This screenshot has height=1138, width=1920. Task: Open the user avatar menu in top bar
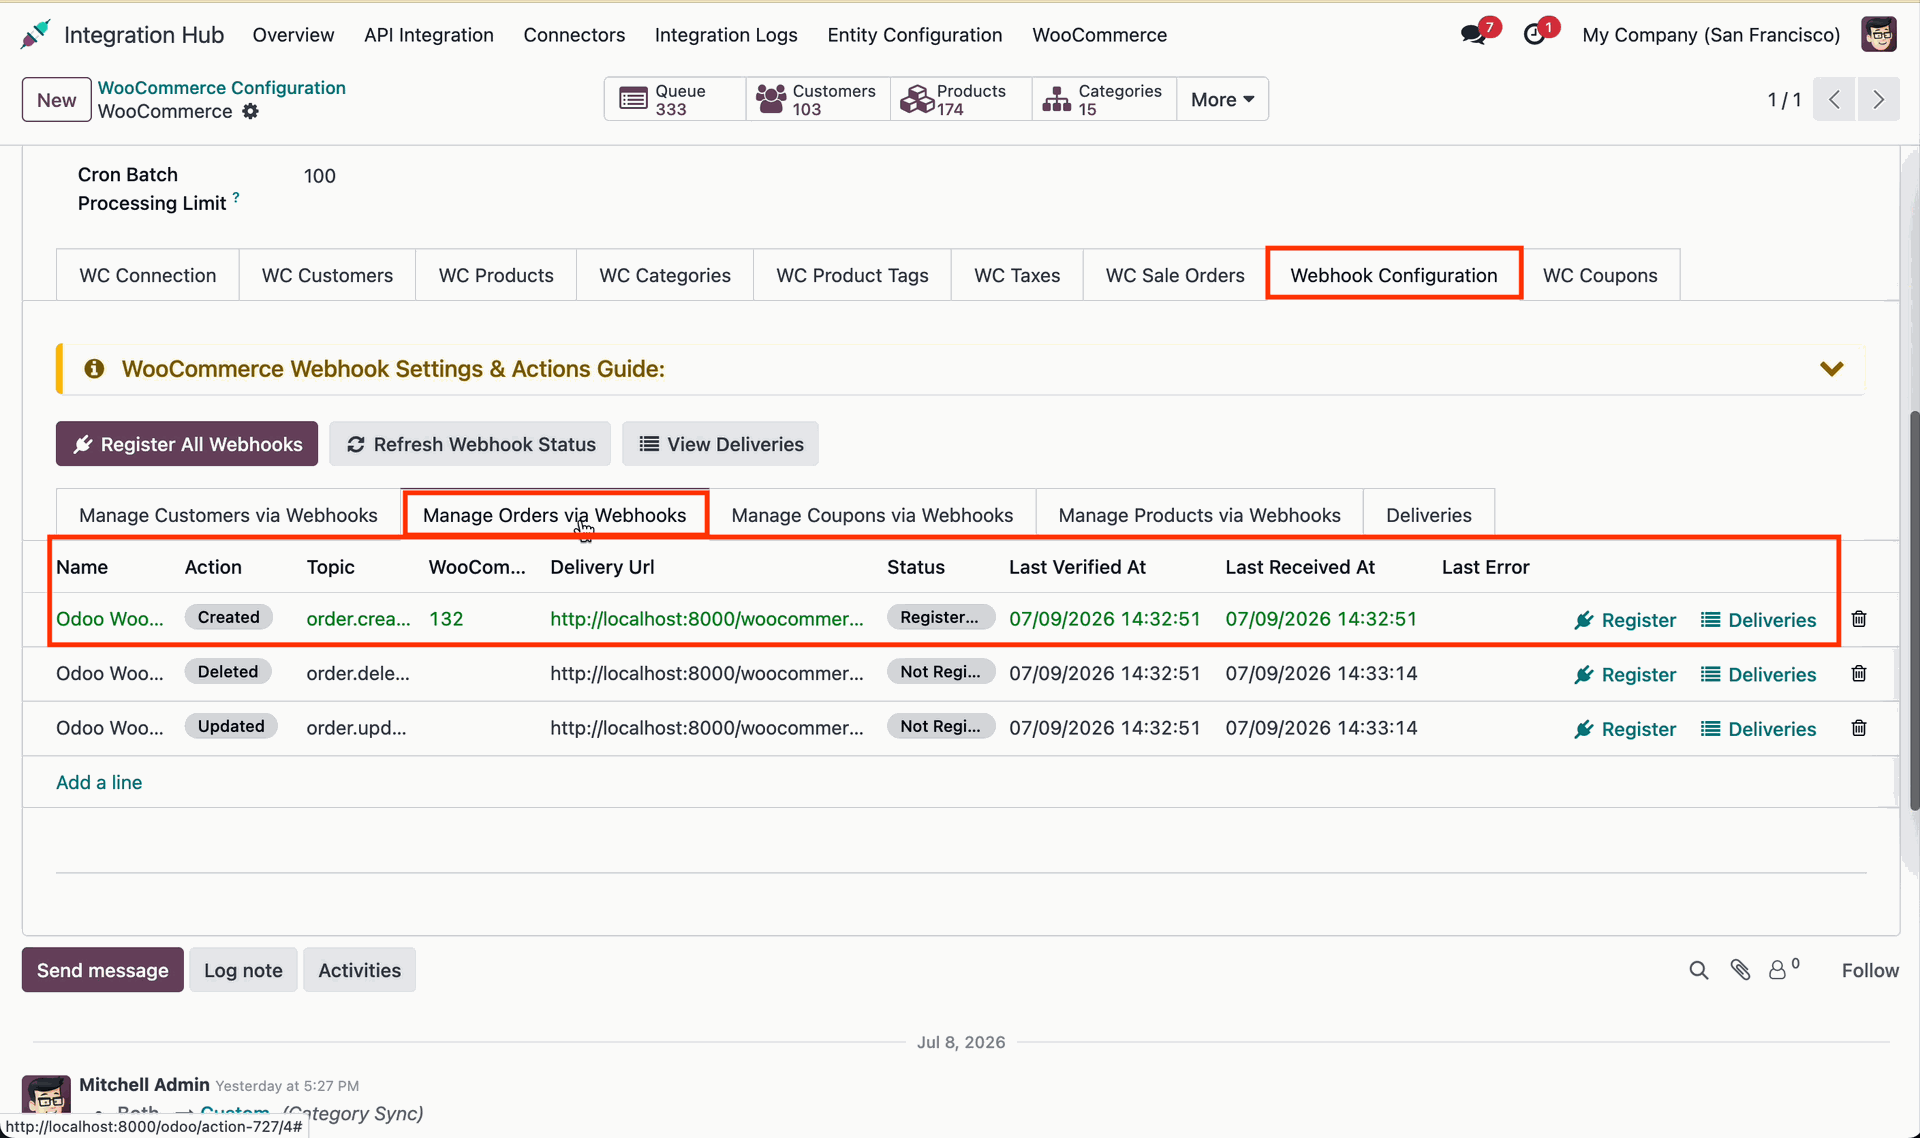point(1879,35)
